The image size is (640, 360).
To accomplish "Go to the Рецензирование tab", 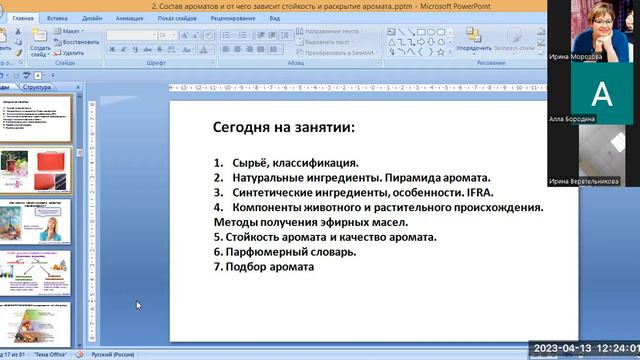I will click(x=233, y=18).
